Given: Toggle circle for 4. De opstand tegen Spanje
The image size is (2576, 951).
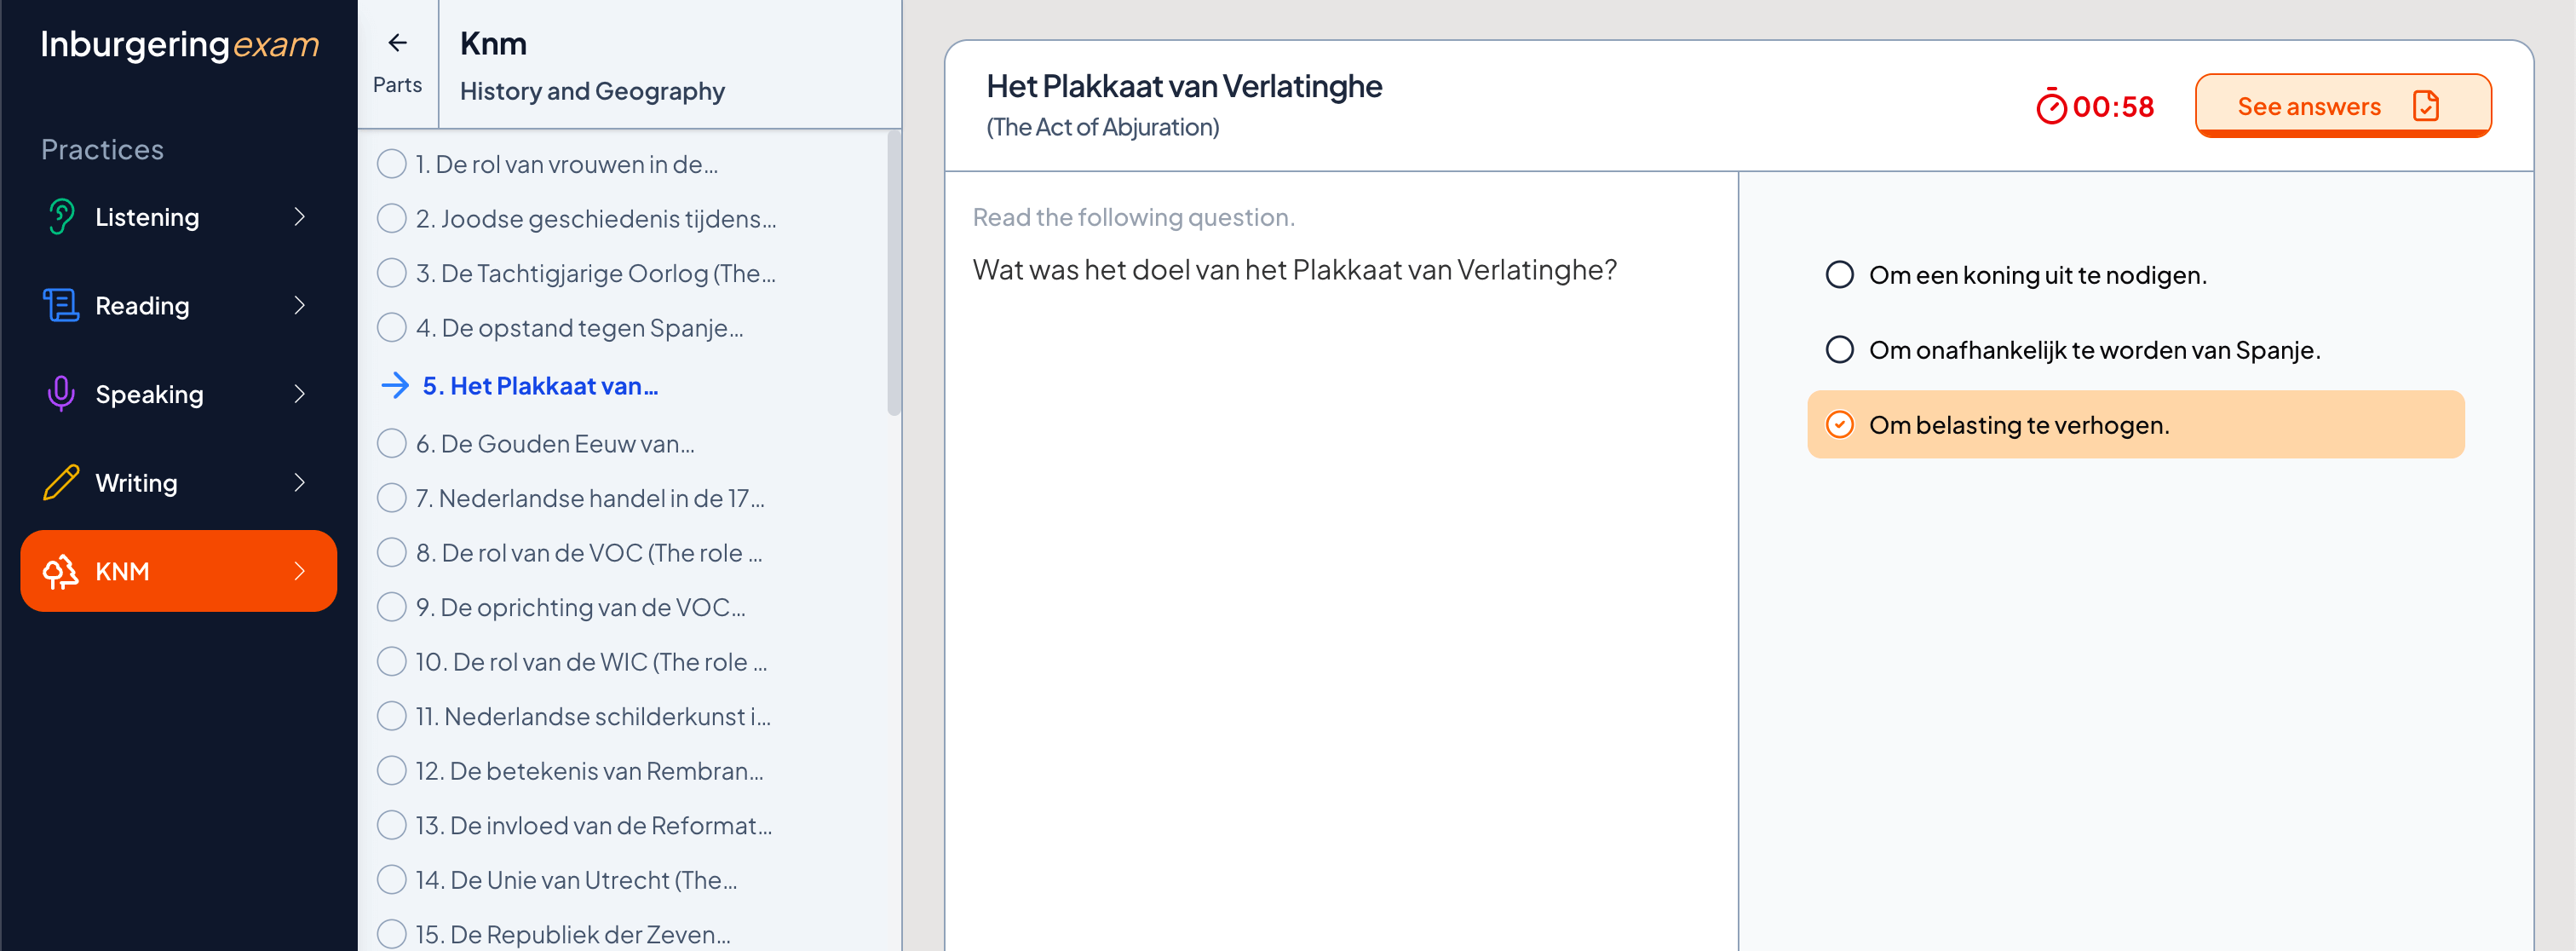Looking at the screenshot, I should click(x=391, y=327).
